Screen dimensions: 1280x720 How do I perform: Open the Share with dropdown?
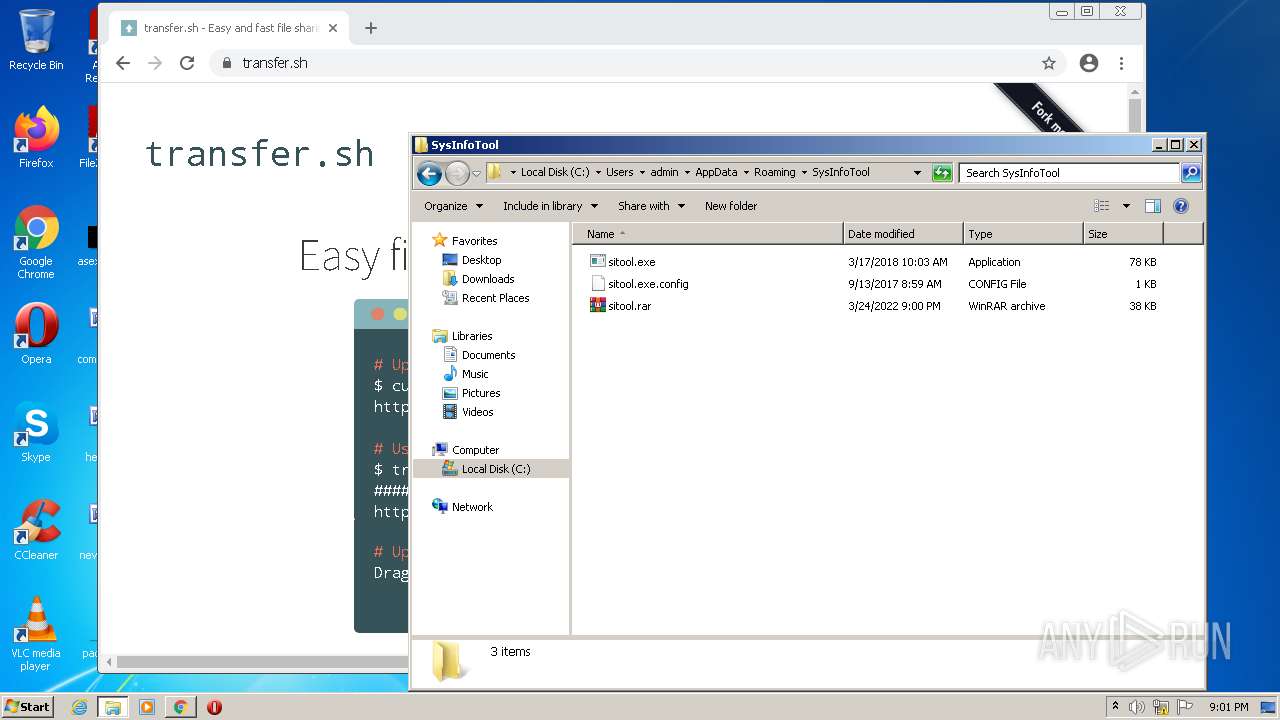click(x=651, y=206)
